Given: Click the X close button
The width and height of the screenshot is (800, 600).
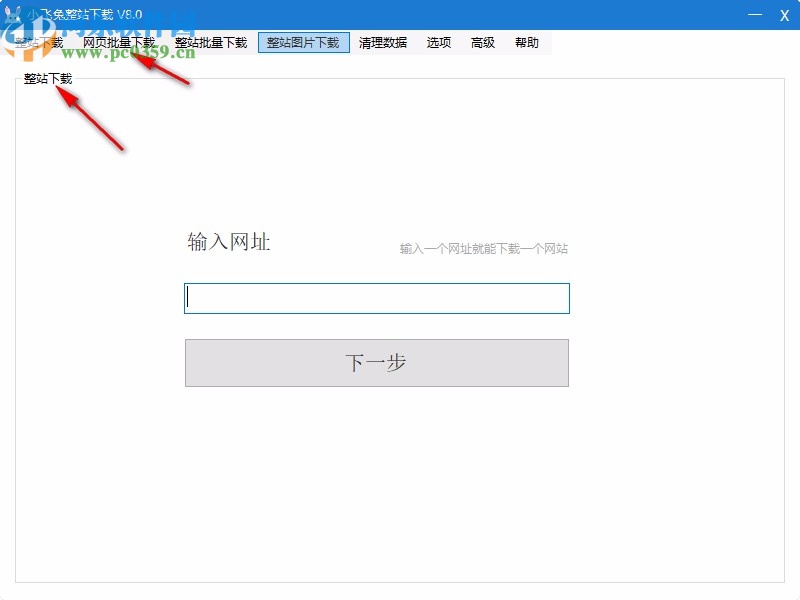Looking at the screenshot, I should (x=786, y=15).
